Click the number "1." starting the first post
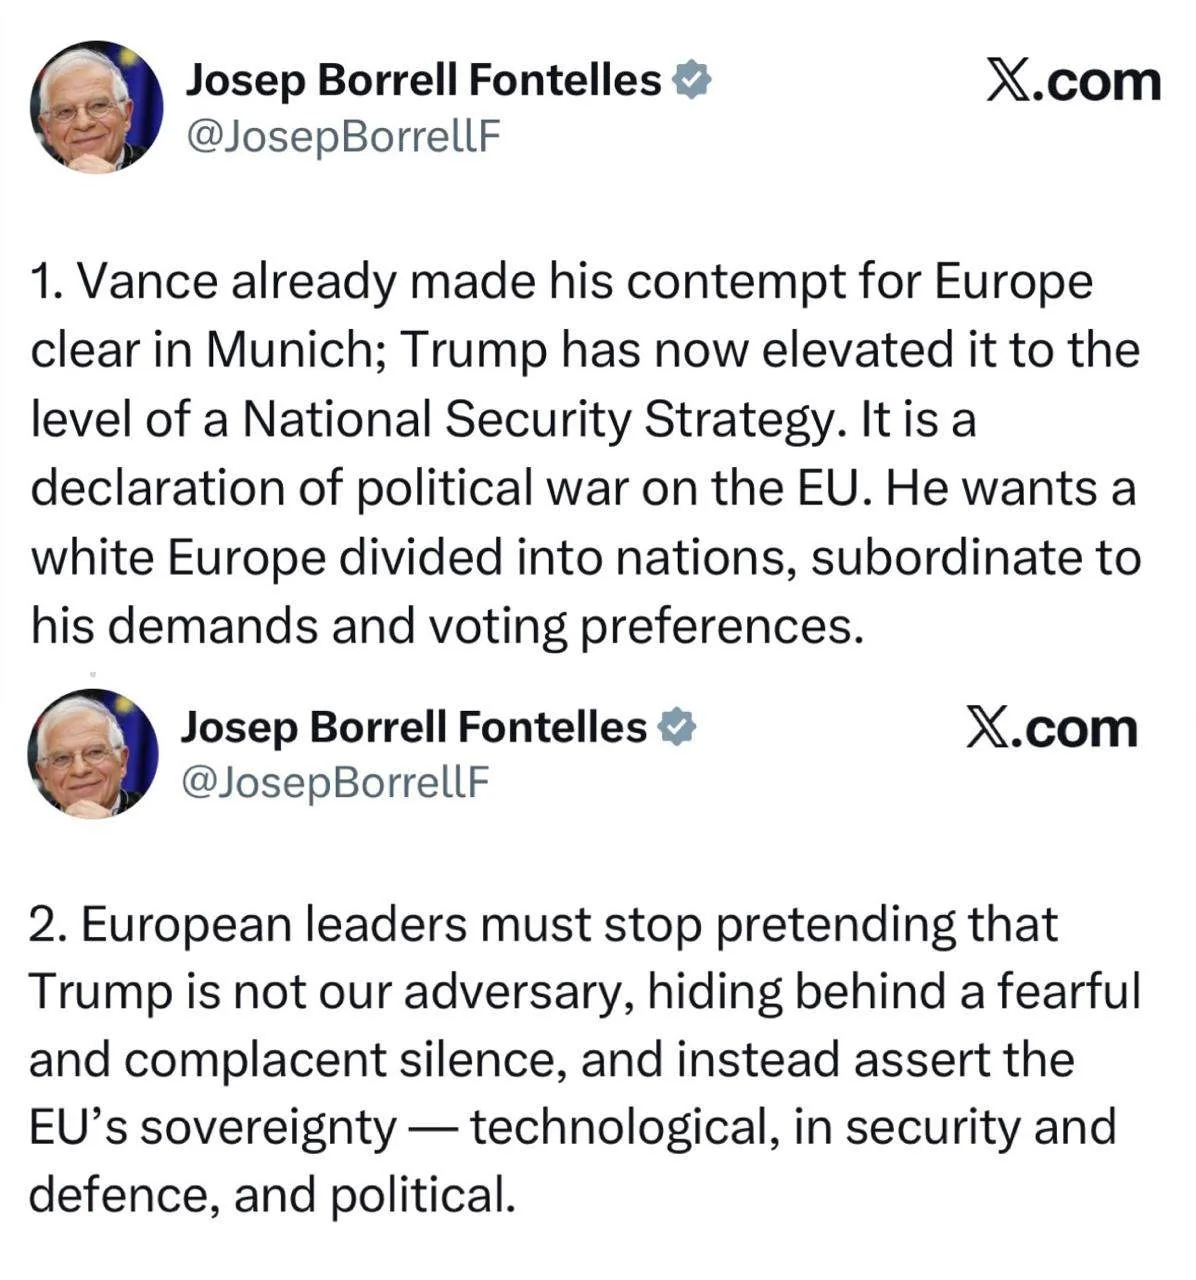Screen dimensions: 1196x1280 pyautogui.click(x=47, y=282)
